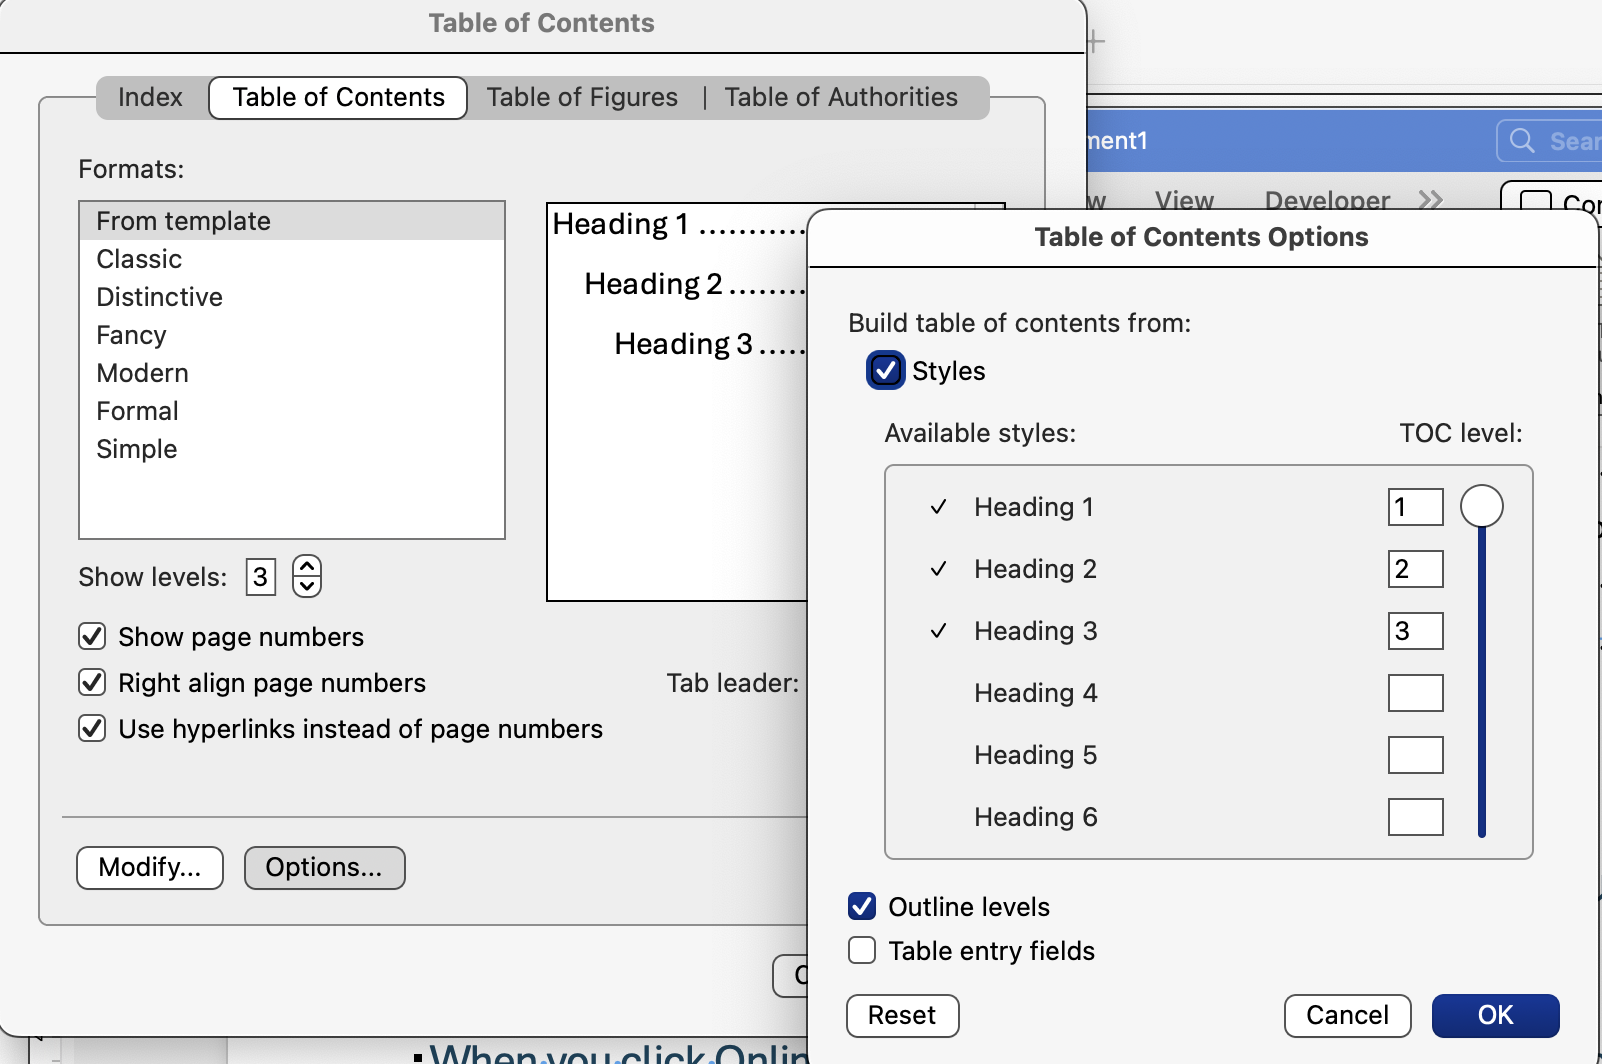Disable Right align page numbers
The height and width of the screenshot is (1064, 1602).
[91, 682]
